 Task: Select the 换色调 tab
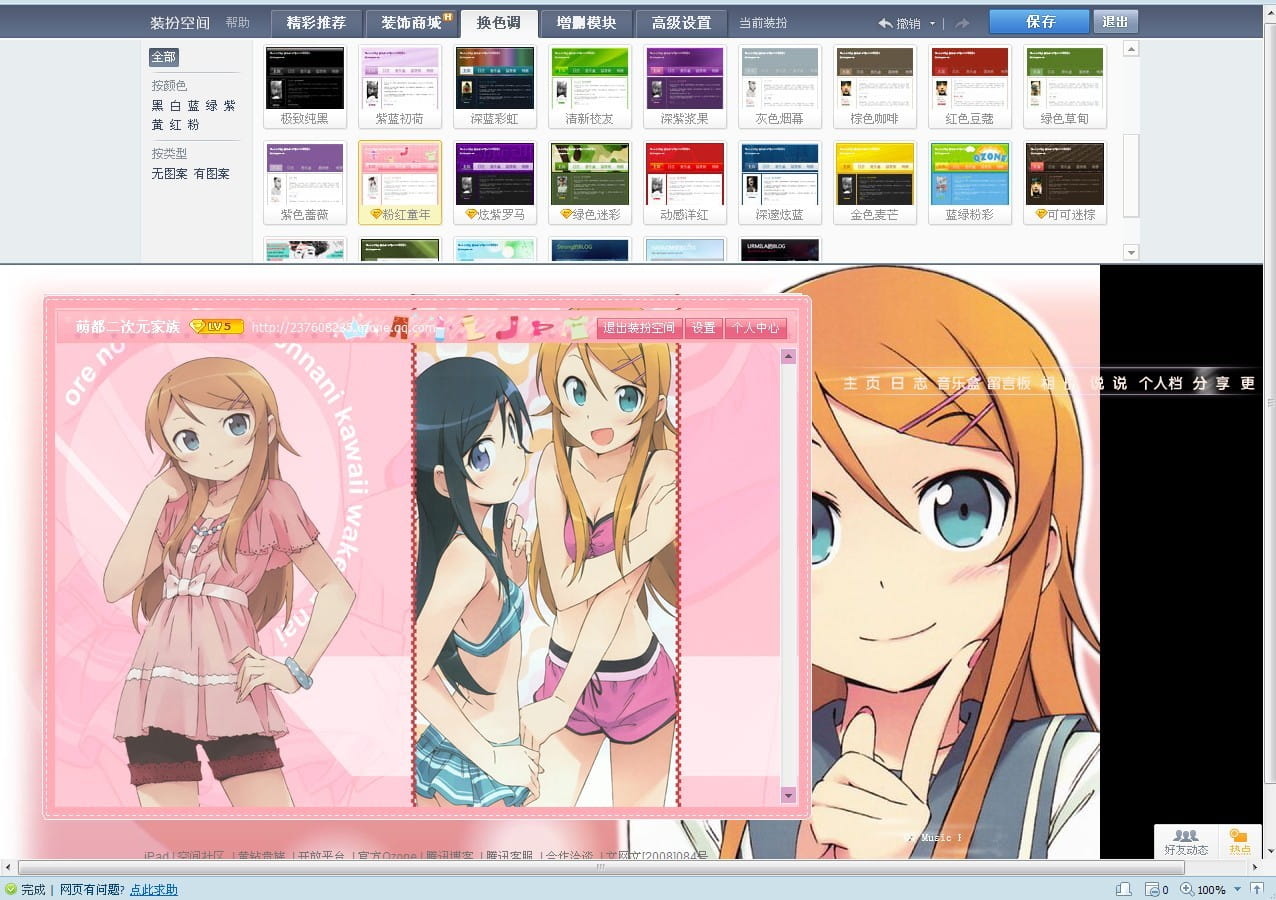click(x=498, y=23)
